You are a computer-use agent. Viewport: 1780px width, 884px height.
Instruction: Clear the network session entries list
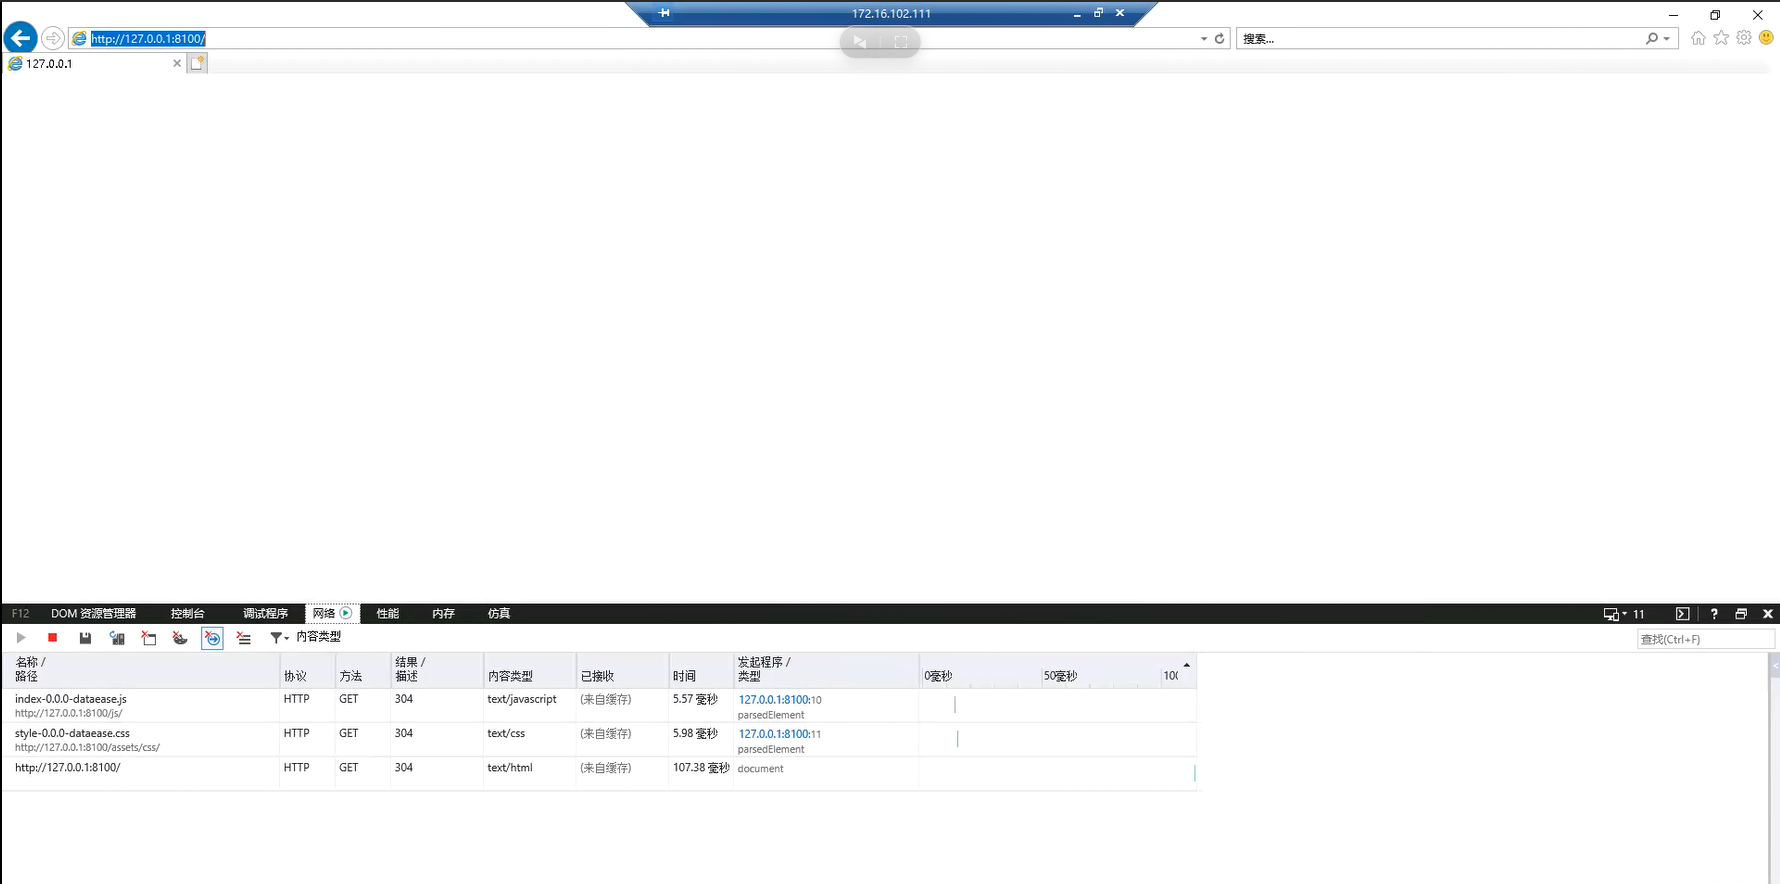(x=244, y=638)
